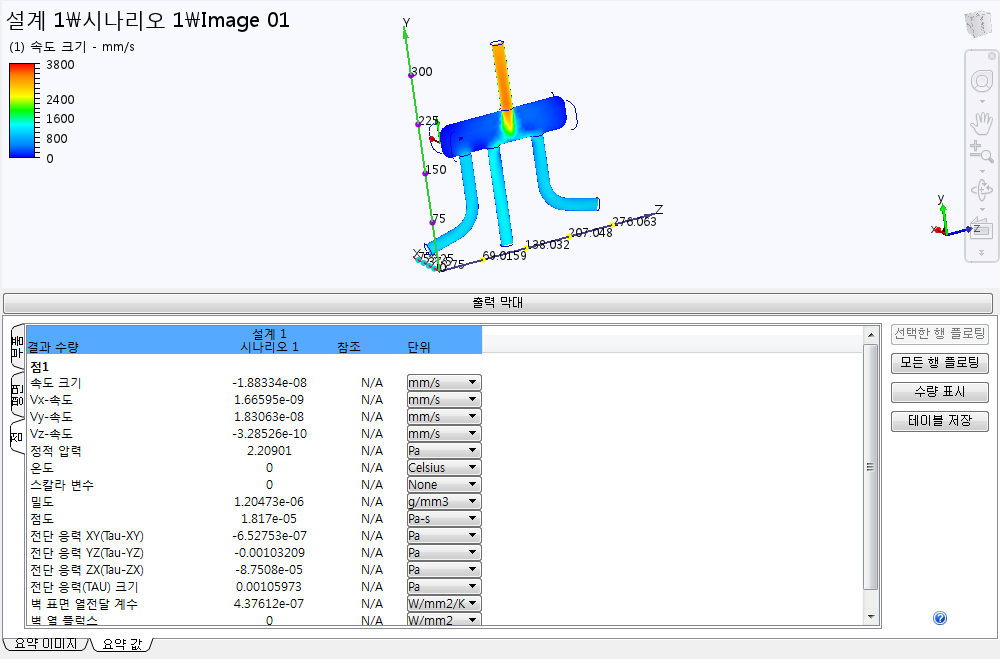Click the value 0.00105973 in the table
The width and height of the screenshot is (1000, 659).
pos(269,587)
